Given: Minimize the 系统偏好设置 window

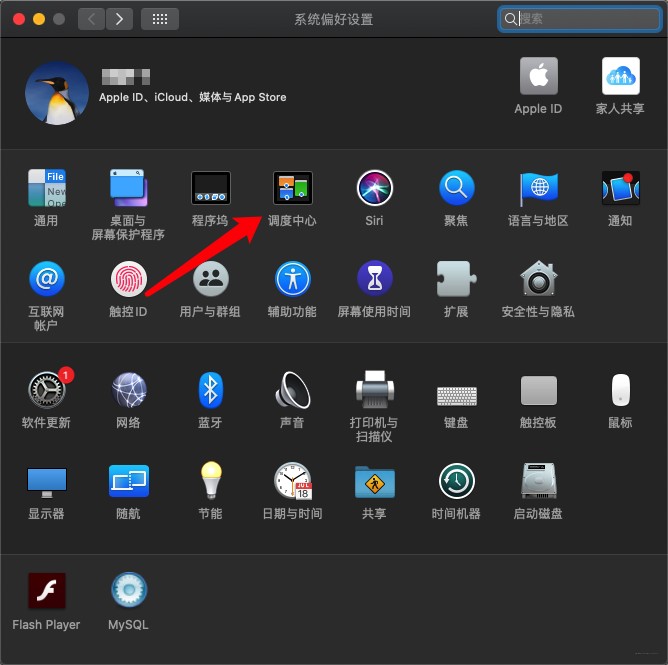Looking at the screenshot, I should click(39, 19).
